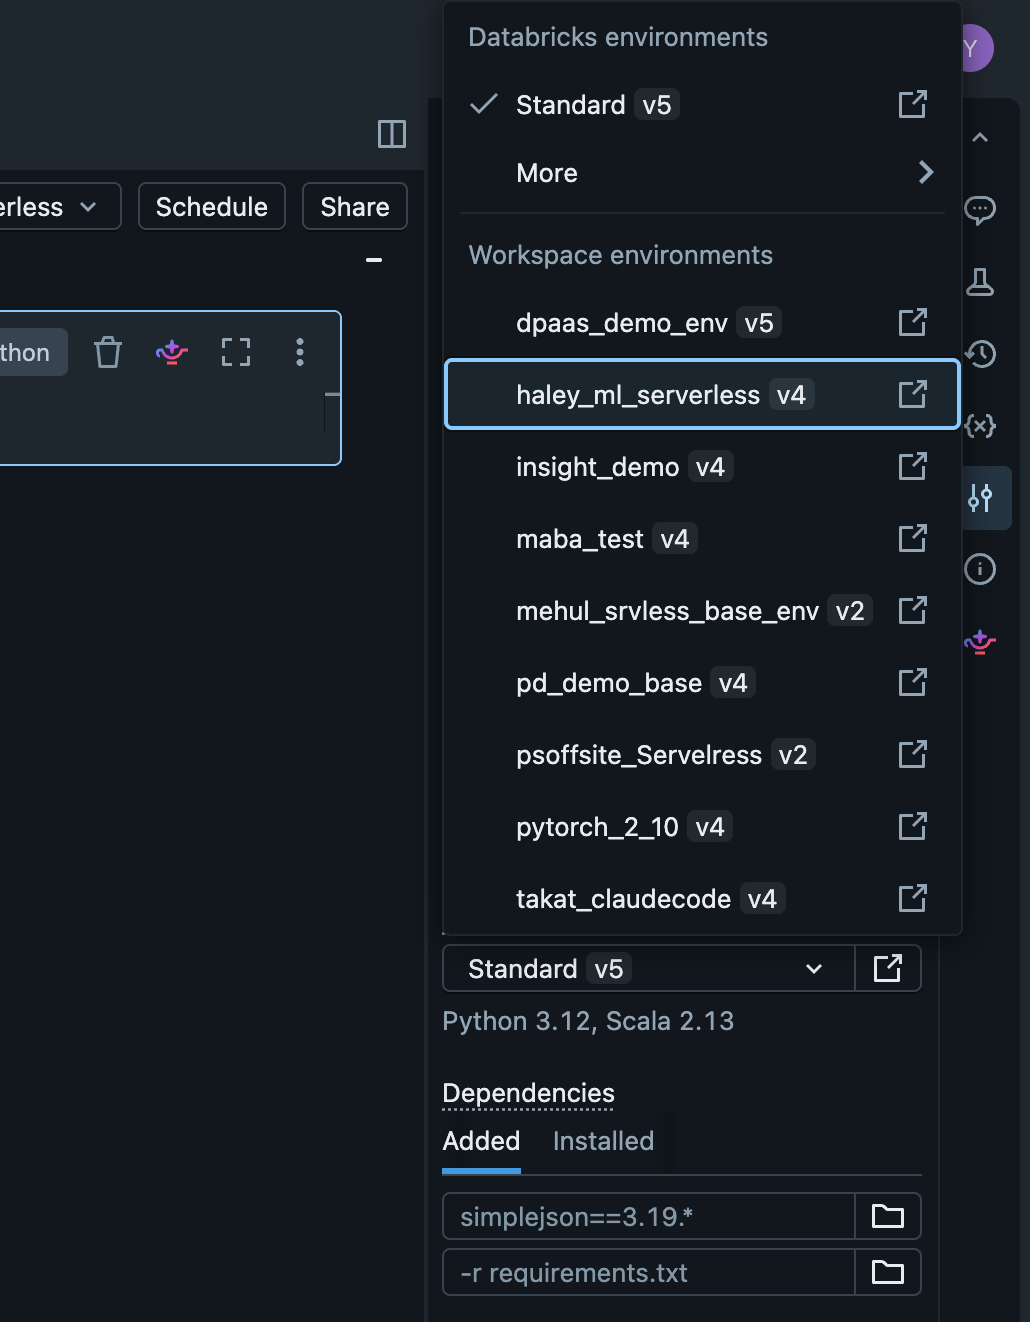Click the Python 3.12, Scala 2.13 text

click(588, 1021)
